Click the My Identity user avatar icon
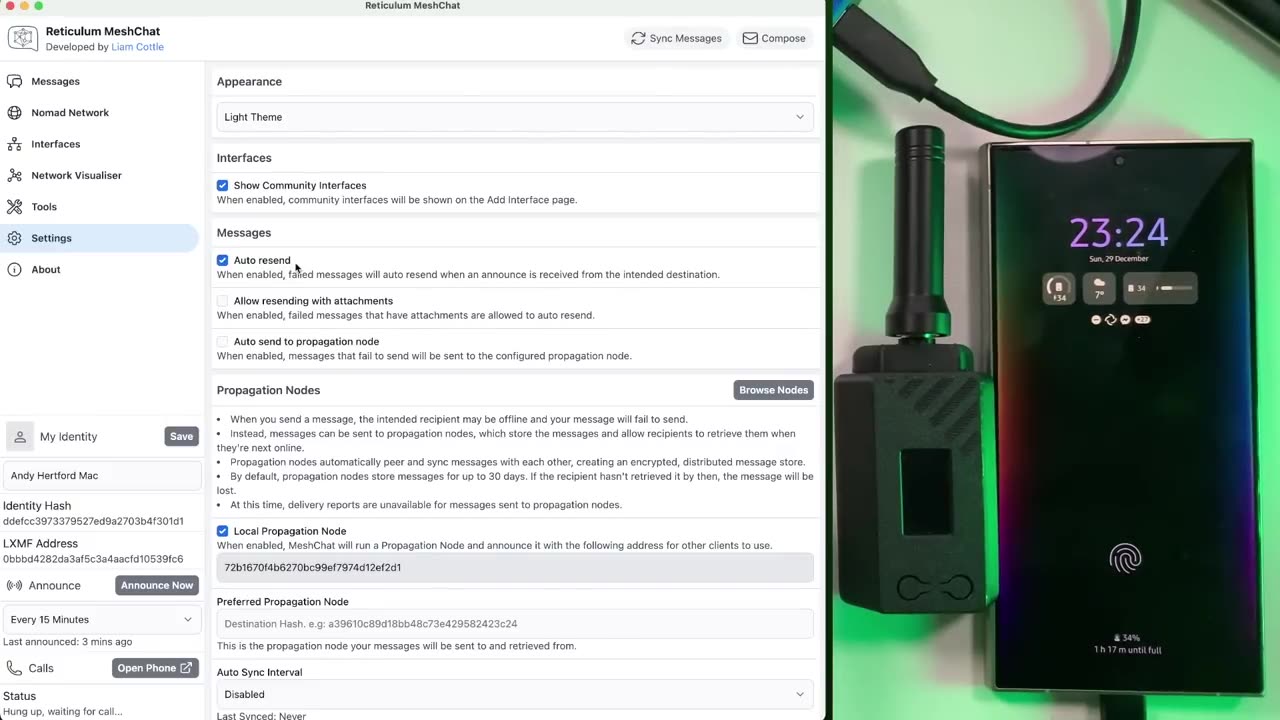This screenshot has width=1280, height=720. (x=20, y=437)
